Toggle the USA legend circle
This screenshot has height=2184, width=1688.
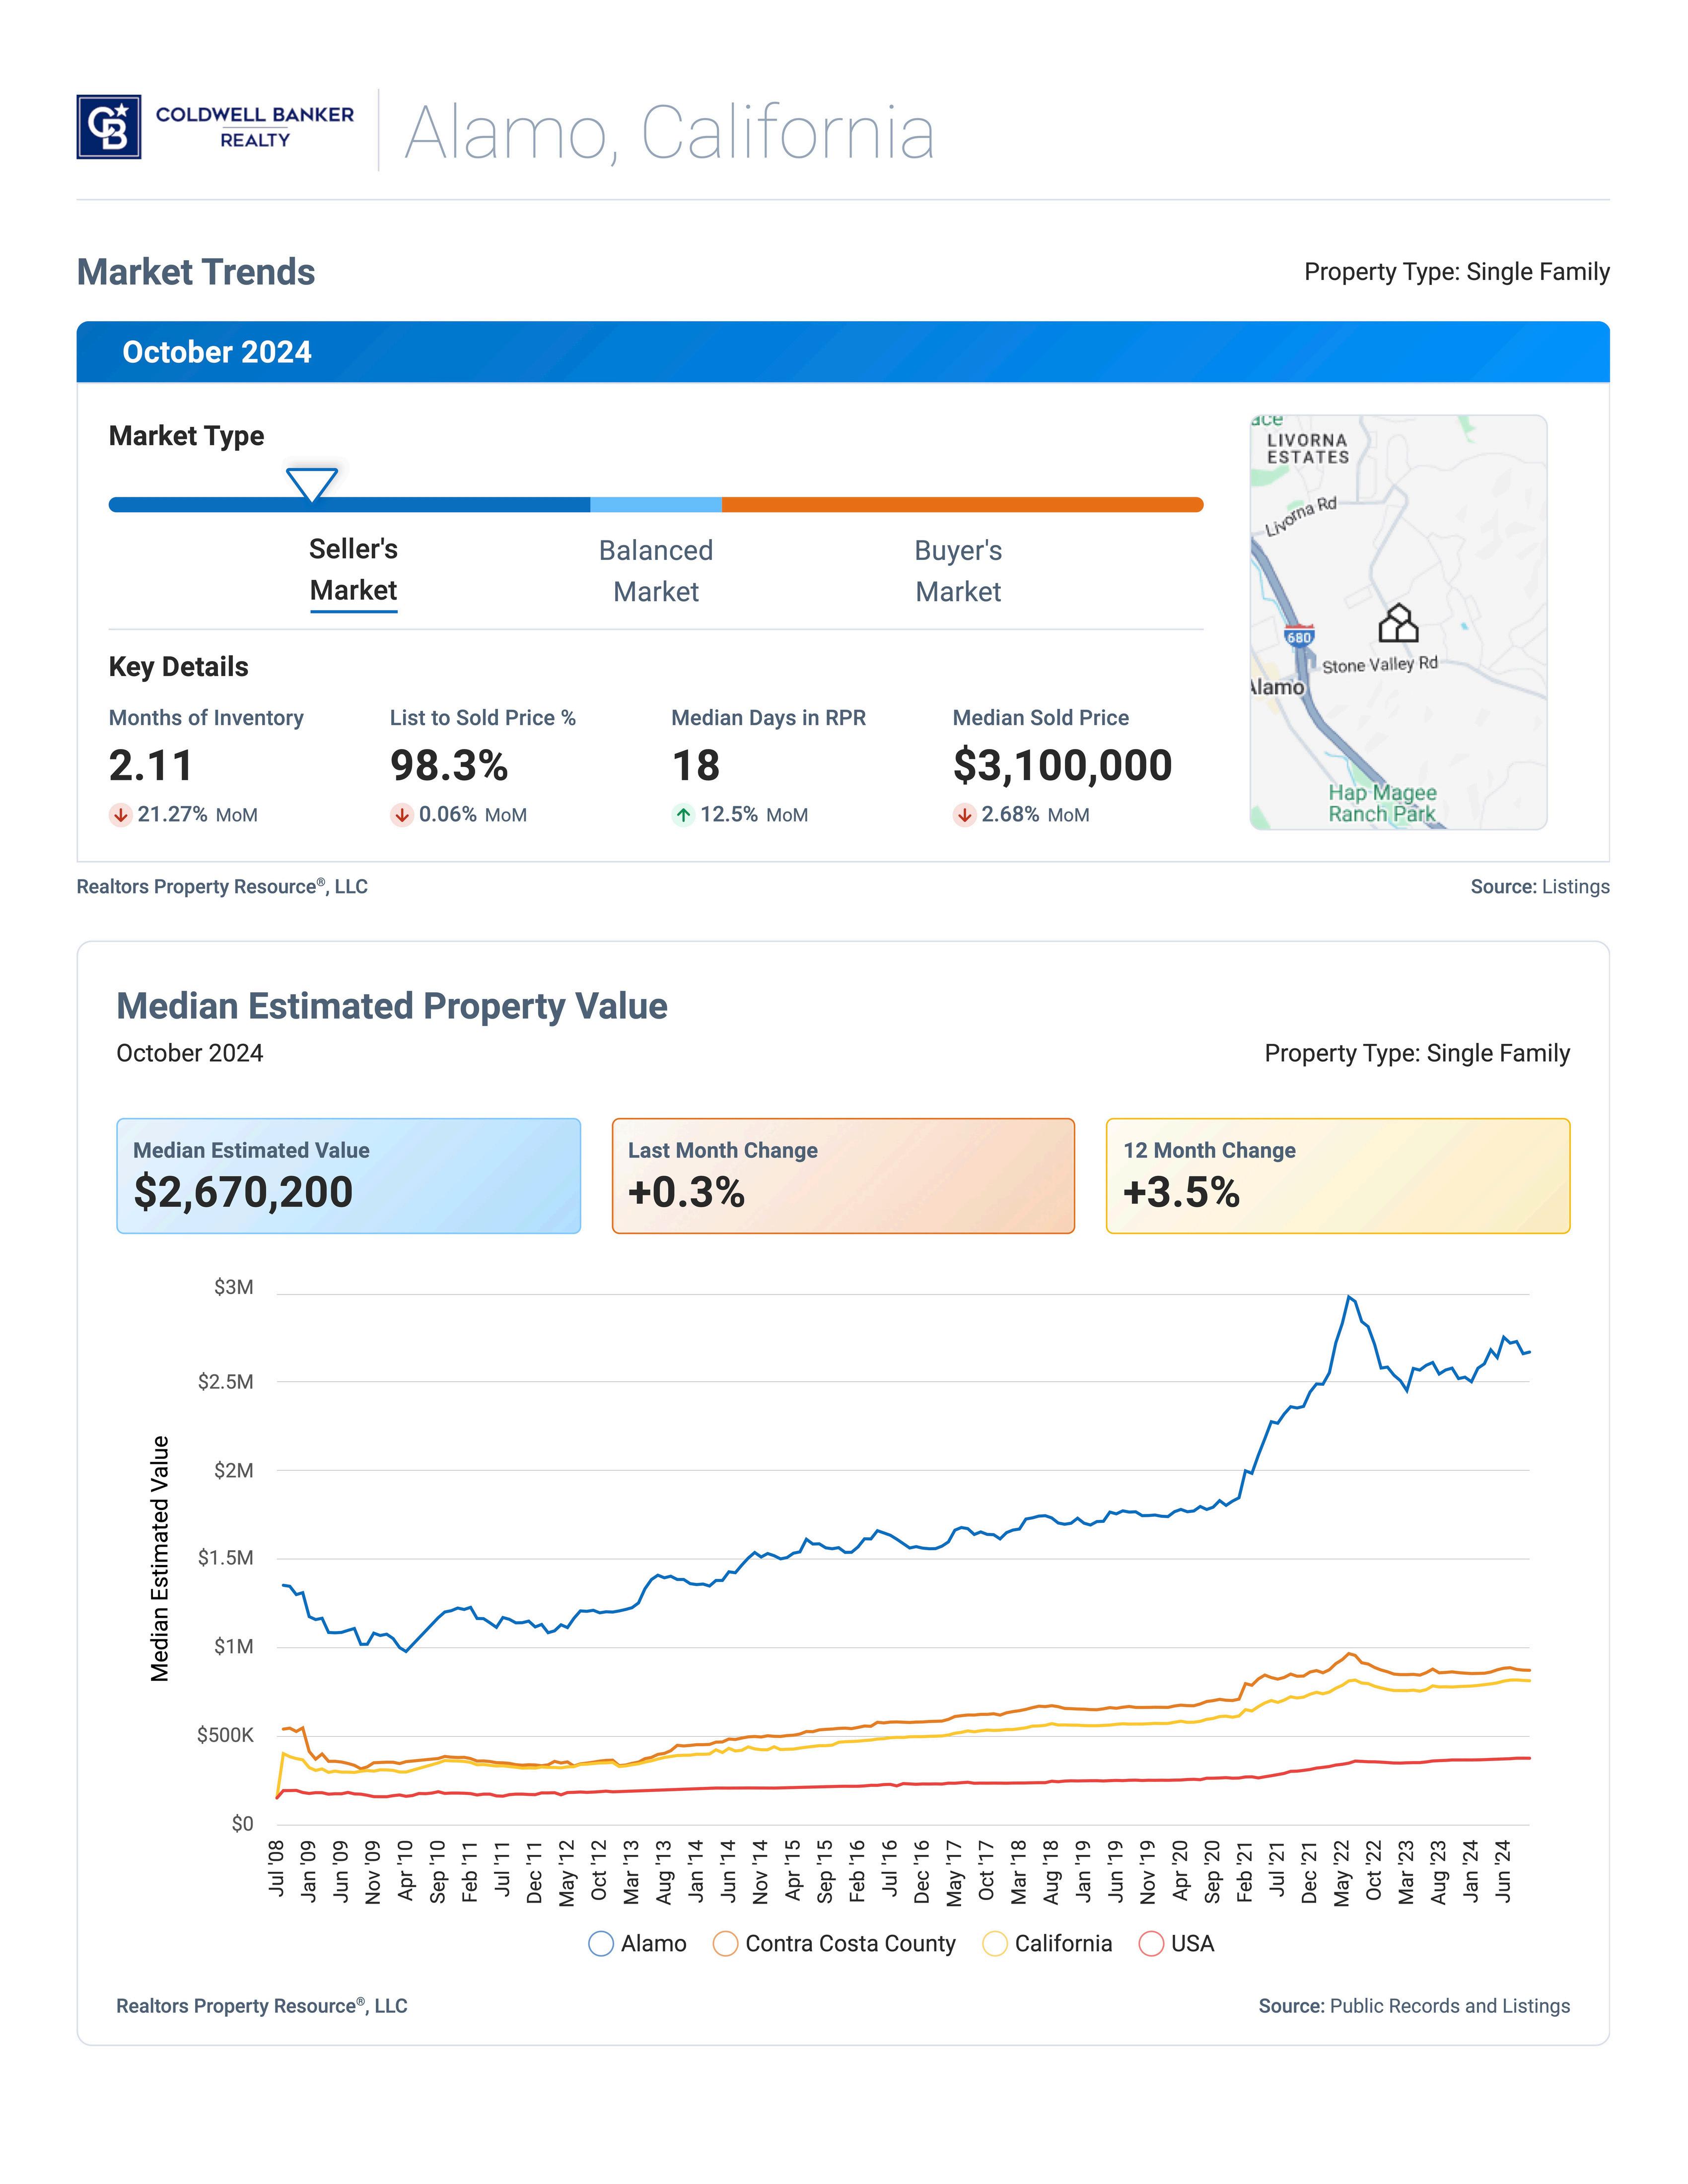click(x=1151, y=1944)
